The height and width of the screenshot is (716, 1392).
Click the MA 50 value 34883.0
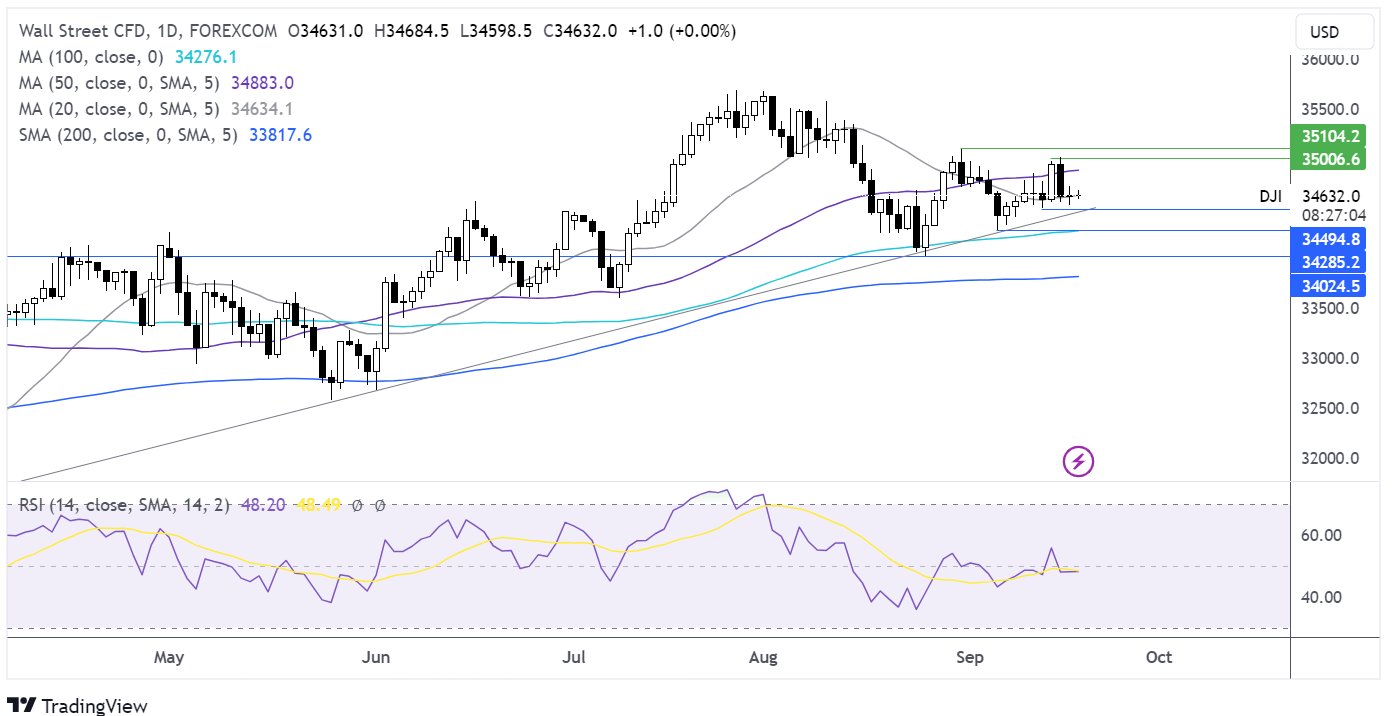point(262,83)
